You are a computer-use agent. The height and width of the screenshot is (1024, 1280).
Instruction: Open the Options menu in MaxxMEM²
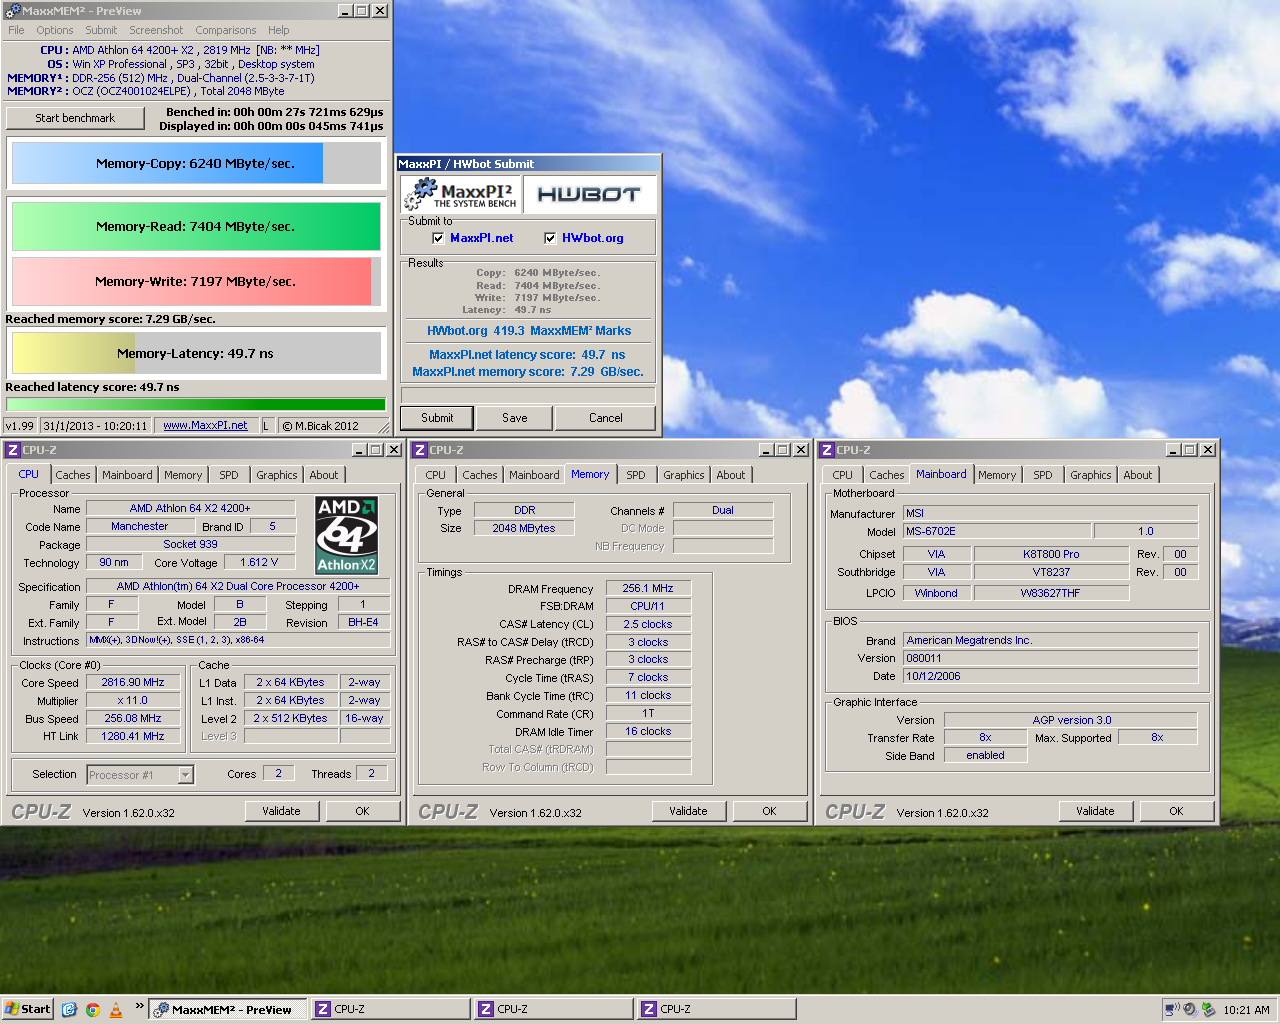(55, 30)
